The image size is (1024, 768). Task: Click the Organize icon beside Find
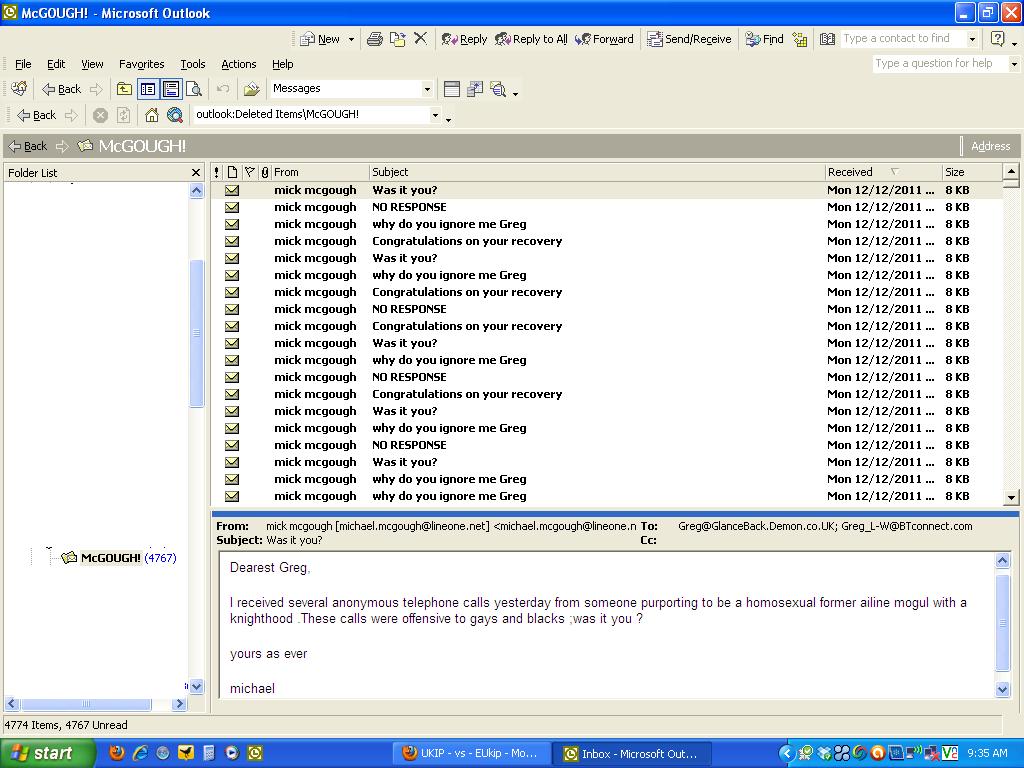click(x=799, y=39)
